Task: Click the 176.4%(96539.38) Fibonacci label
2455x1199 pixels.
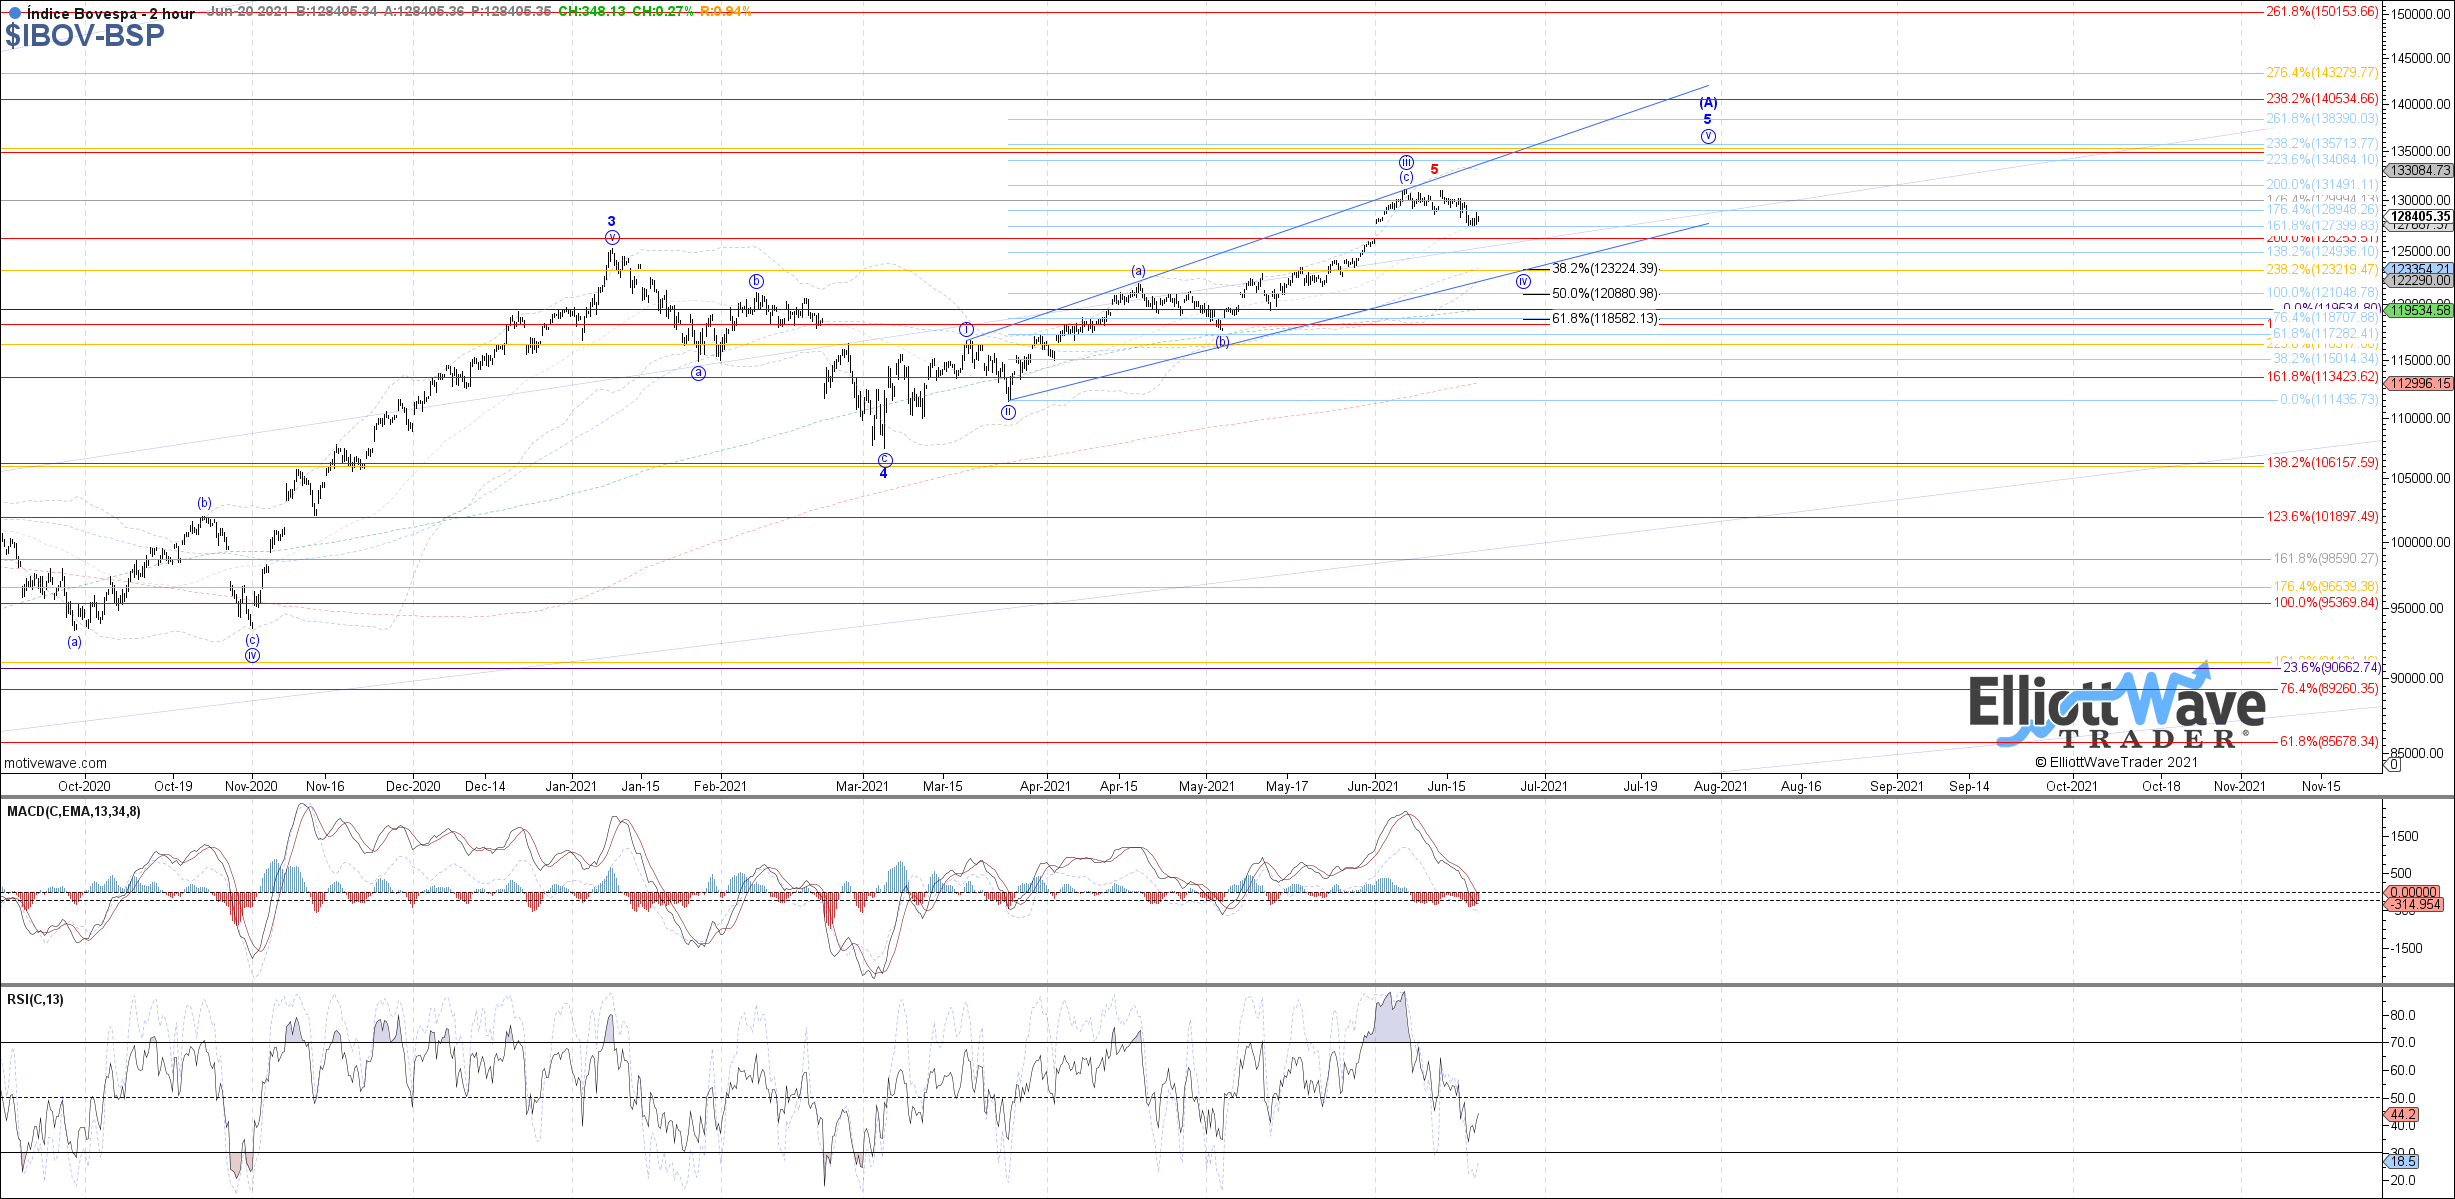Action: (x=2326, y=587)
